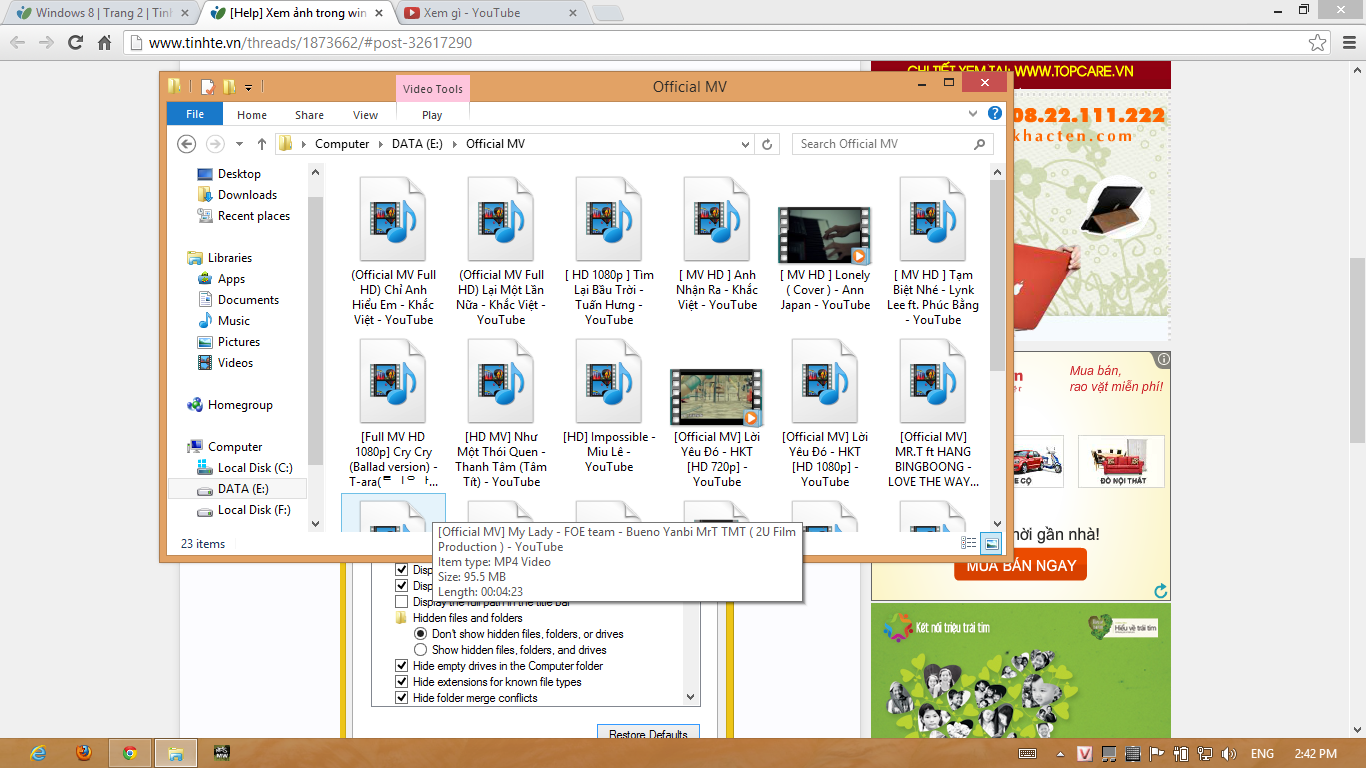1366x768 pixels.
Task: Select 'Don't show hidden files, folders, or drives'
Action: tap(421, 634)
